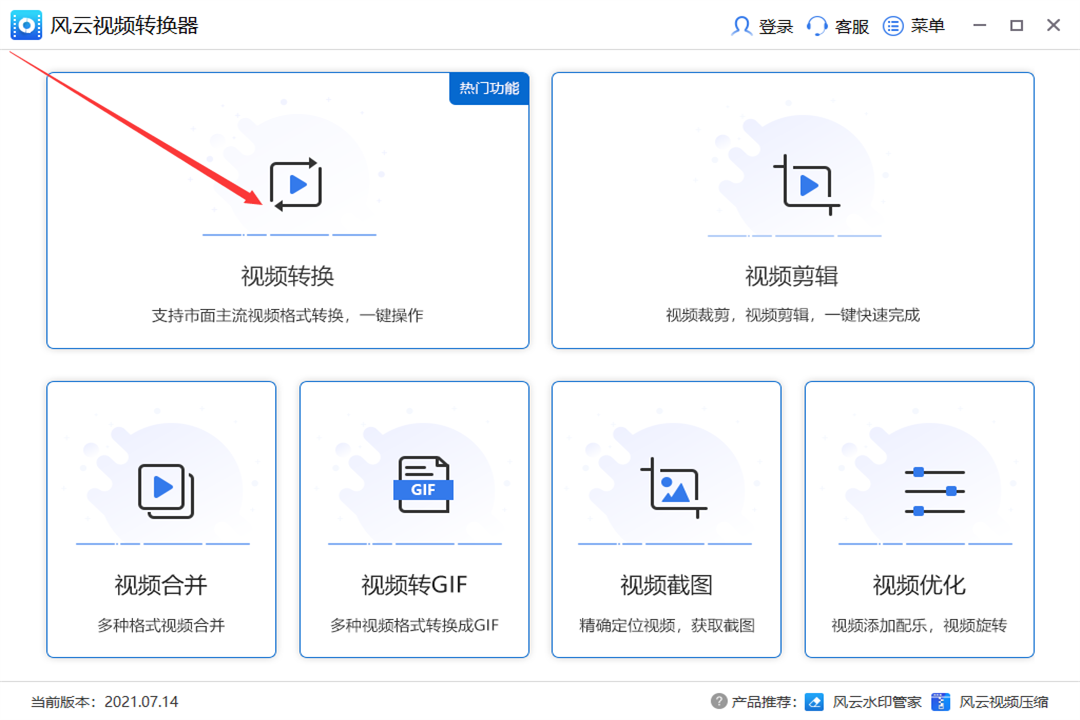This screenshot has height=720, width=1080.
Task: Click the 风云水印管家 icon
Action: (x=814, y=701)
